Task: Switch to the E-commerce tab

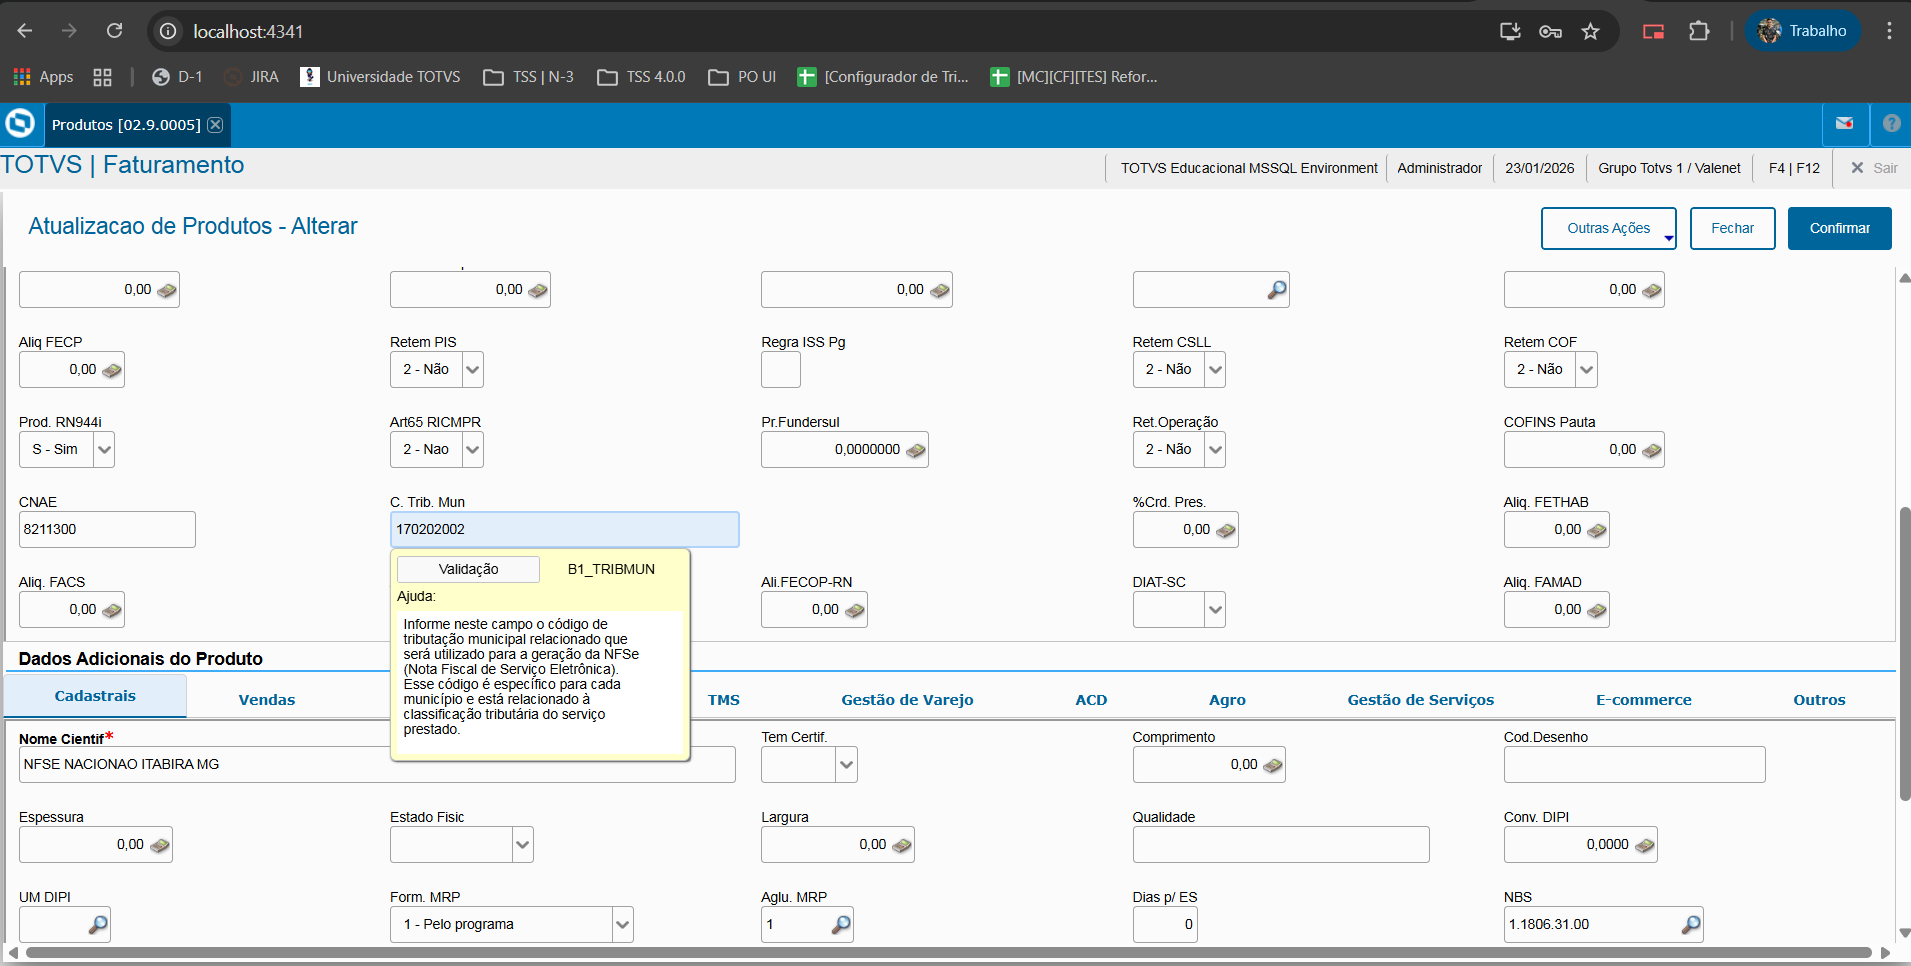Action: pos(1643,700)
